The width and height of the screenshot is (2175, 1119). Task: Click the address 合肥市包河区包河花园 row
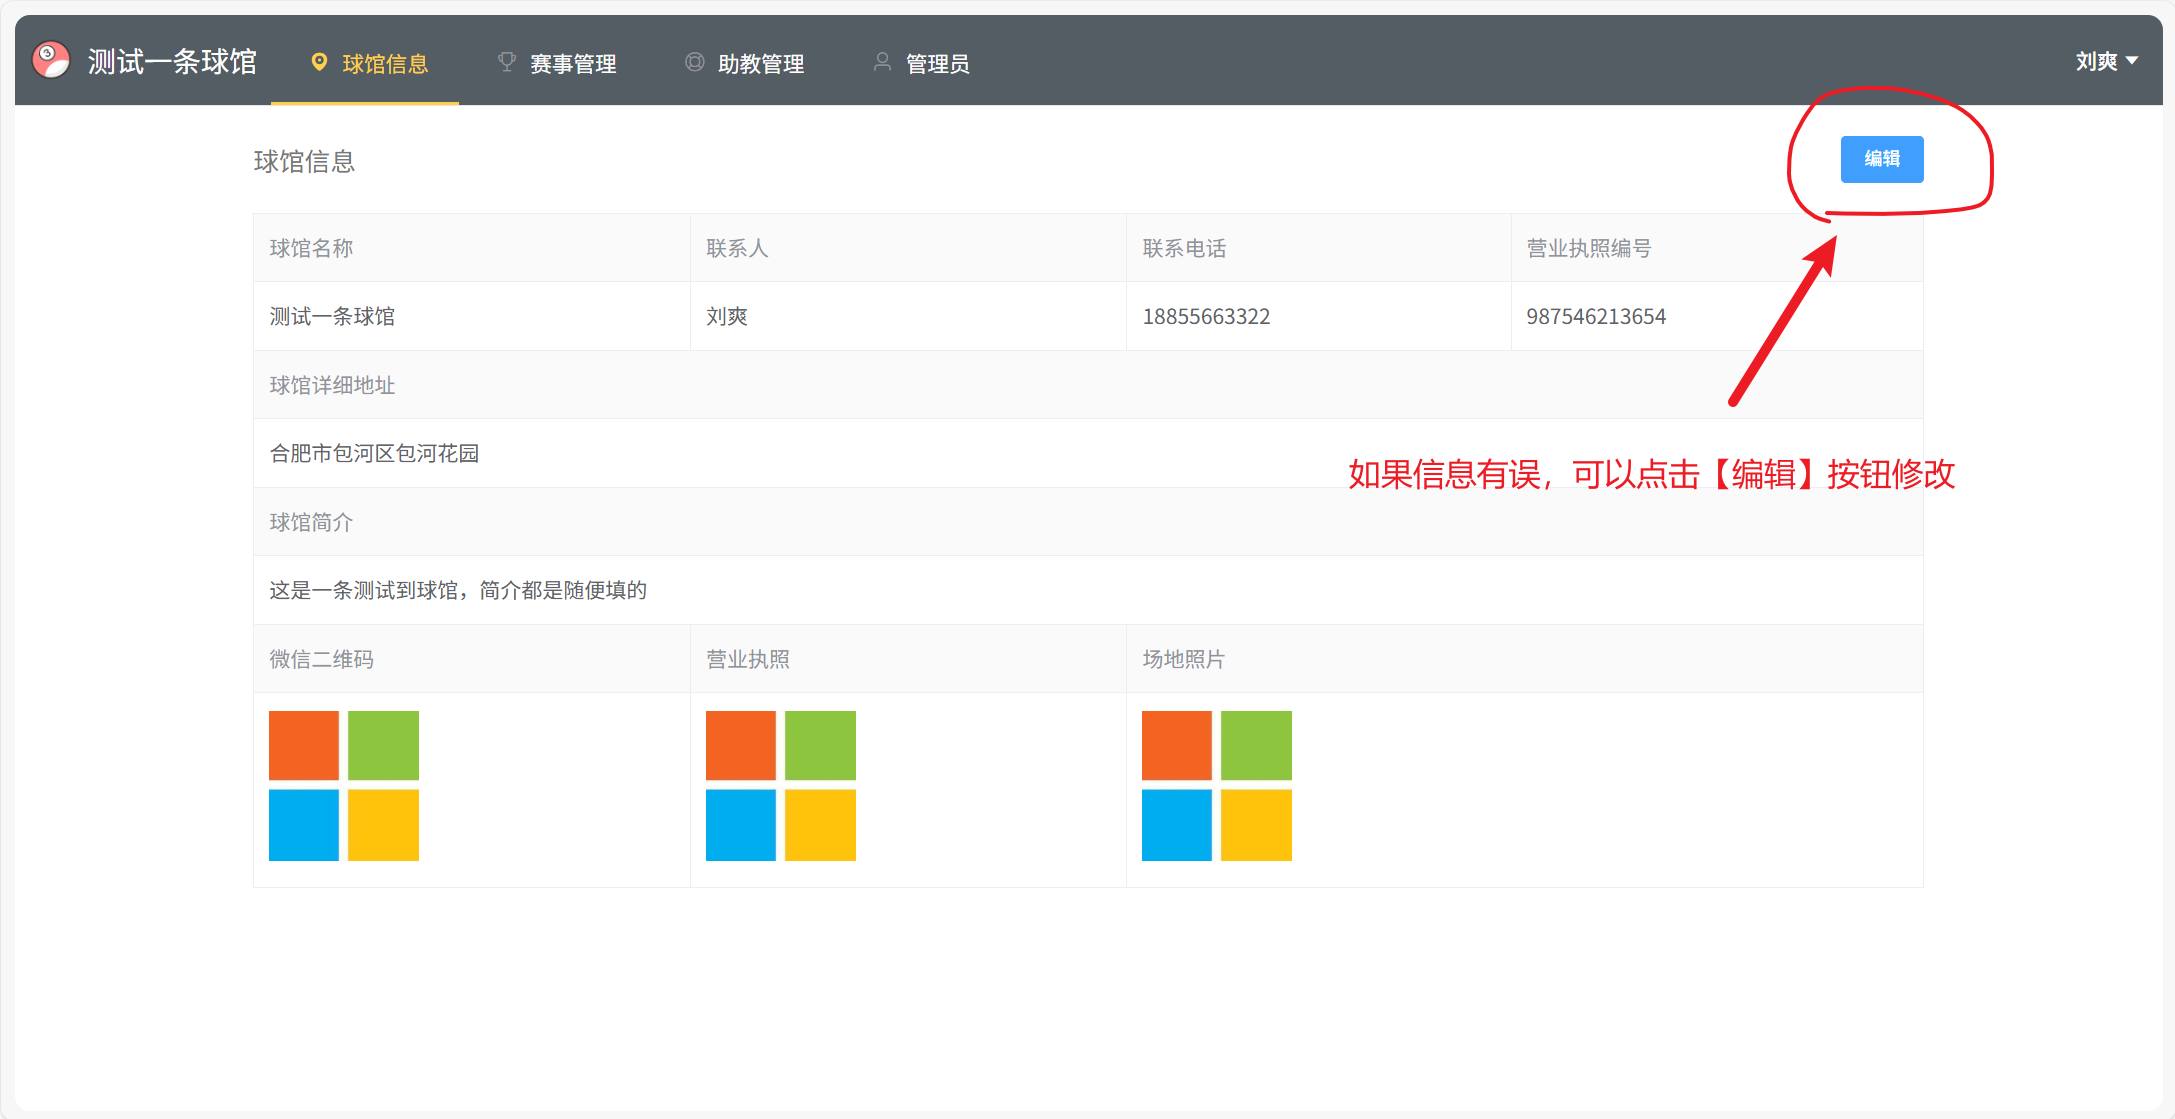click(375, 454)
